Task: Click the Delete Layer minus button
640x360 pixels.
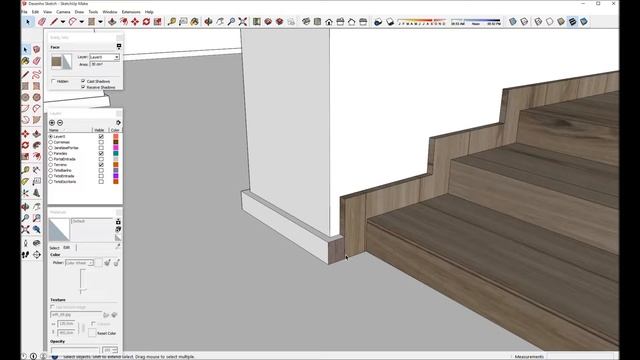Action: pyautogui.click(x=60, y=122)
